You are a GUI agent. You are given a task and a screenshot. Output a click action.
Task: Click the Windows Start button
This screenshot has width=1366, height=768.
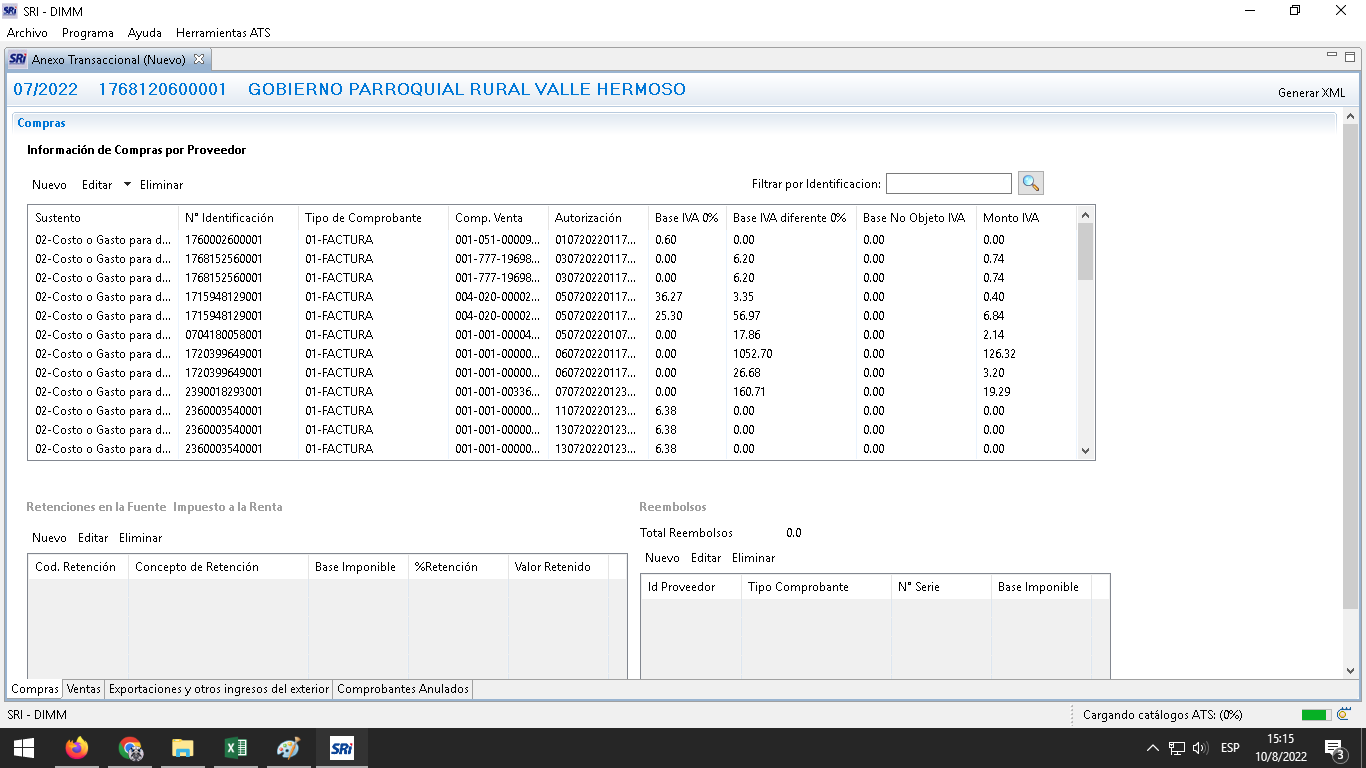[x=23, y=748]
